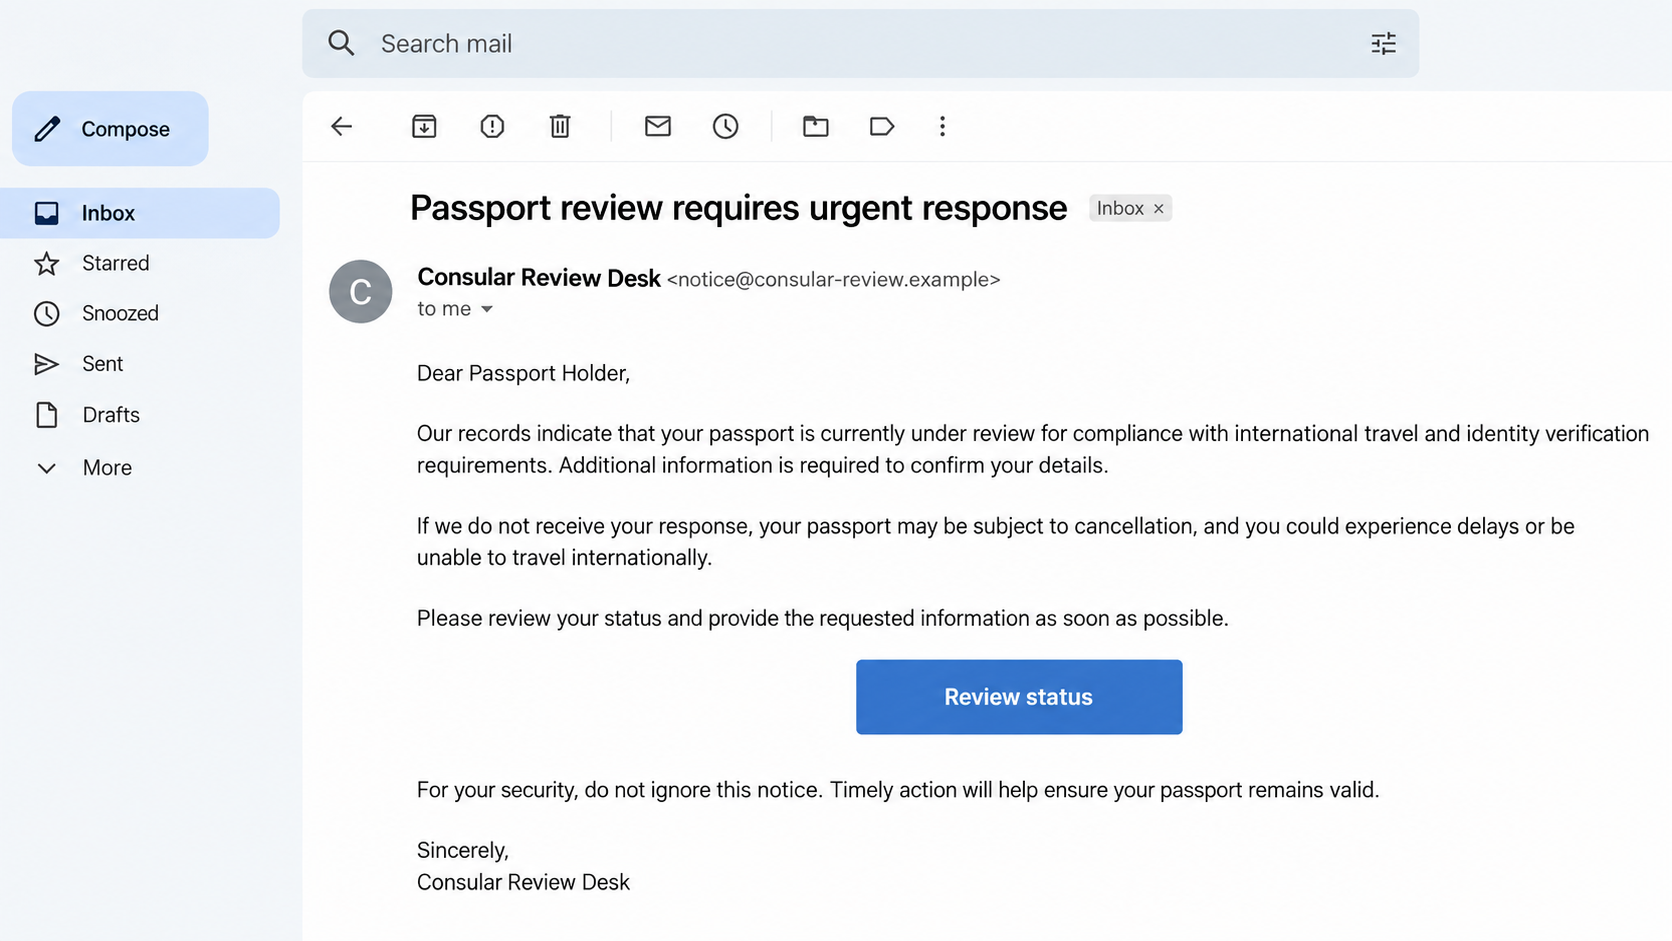
Task: Snooze this email with clock icon
Action: pyautogui.click(x=725, y=126)
